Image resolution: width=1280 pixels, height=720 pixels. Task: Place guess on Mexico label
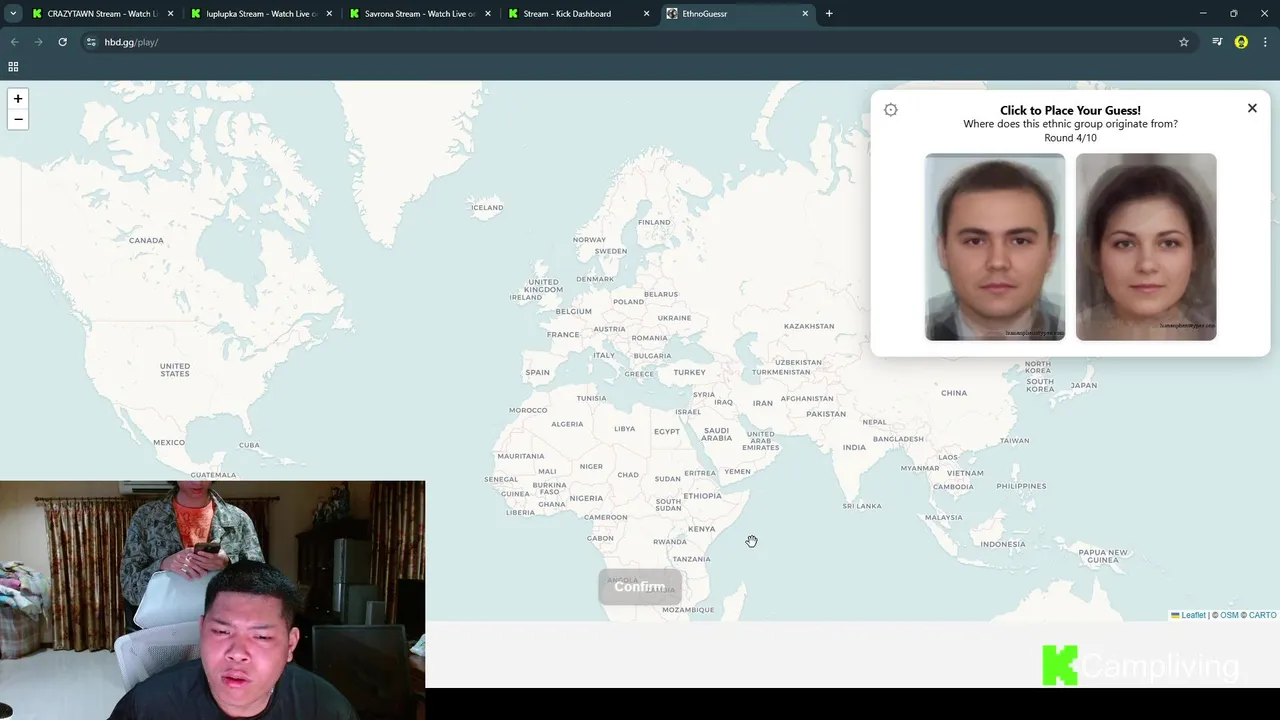pos(169,442)
